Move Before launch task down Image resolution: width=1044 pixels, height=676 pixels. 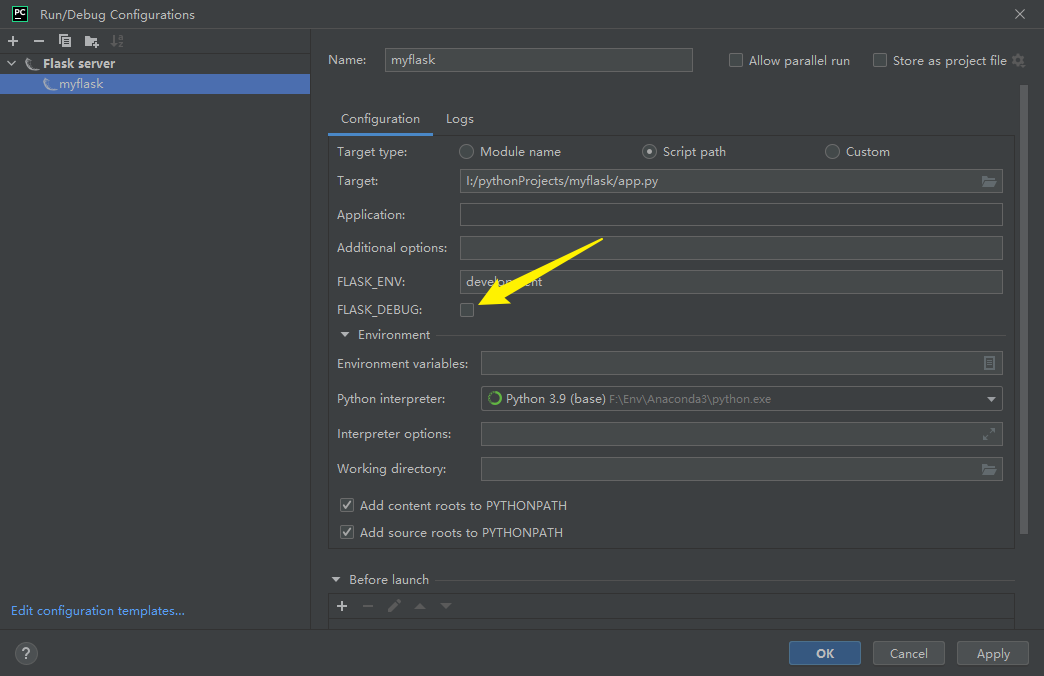click(446, 606)
